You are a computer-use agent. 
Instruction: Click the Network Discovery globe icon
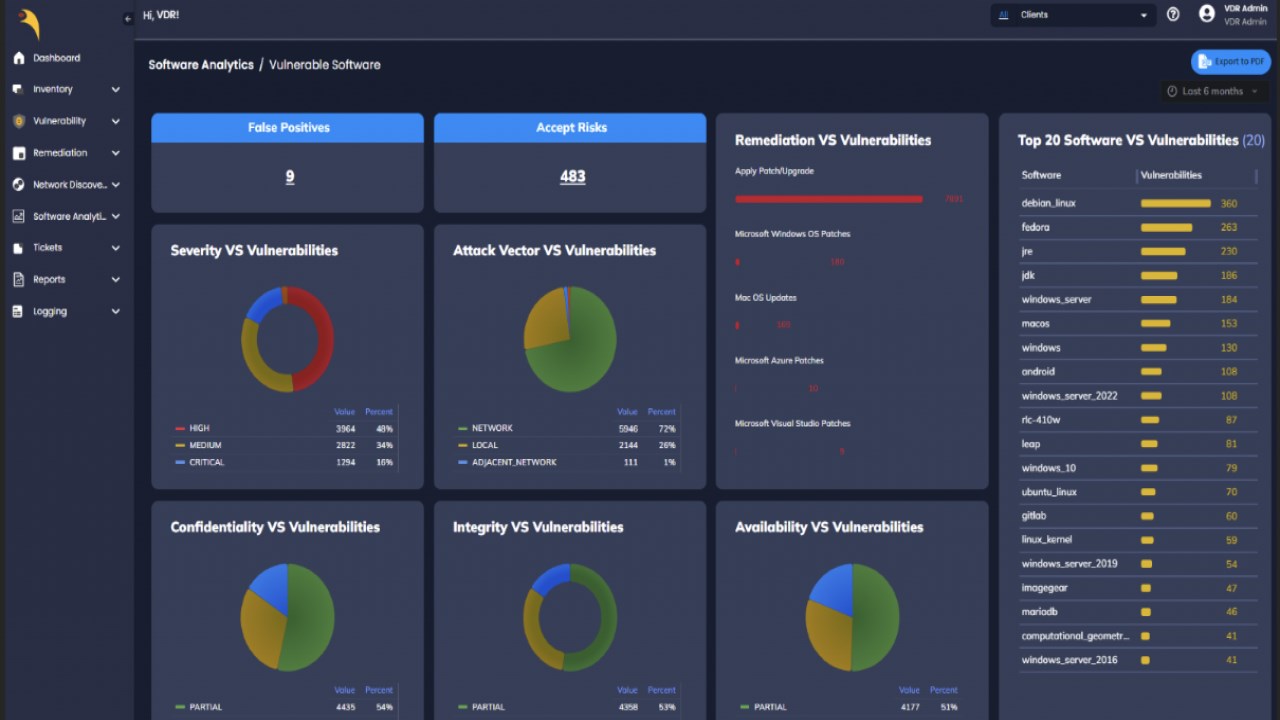tap(18, 185)
